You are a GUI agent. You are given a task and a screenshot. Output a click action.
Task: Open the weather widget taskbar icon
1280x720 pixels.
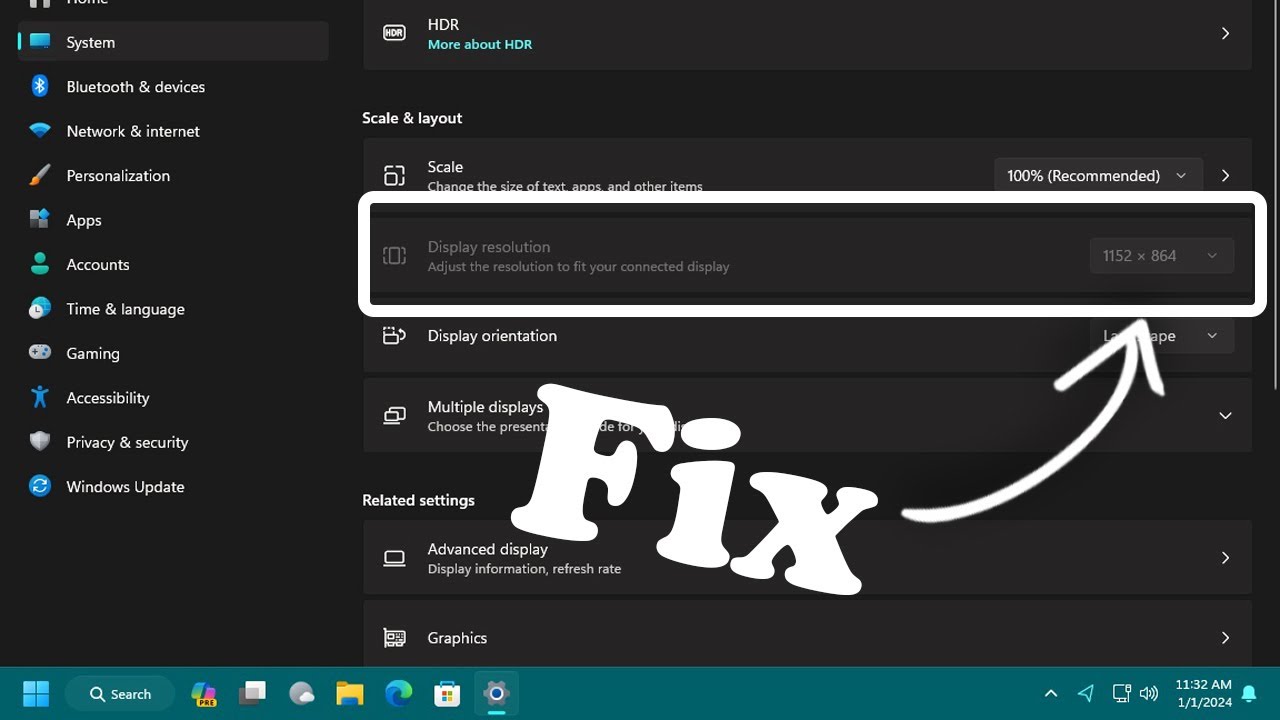click(302, 693)
